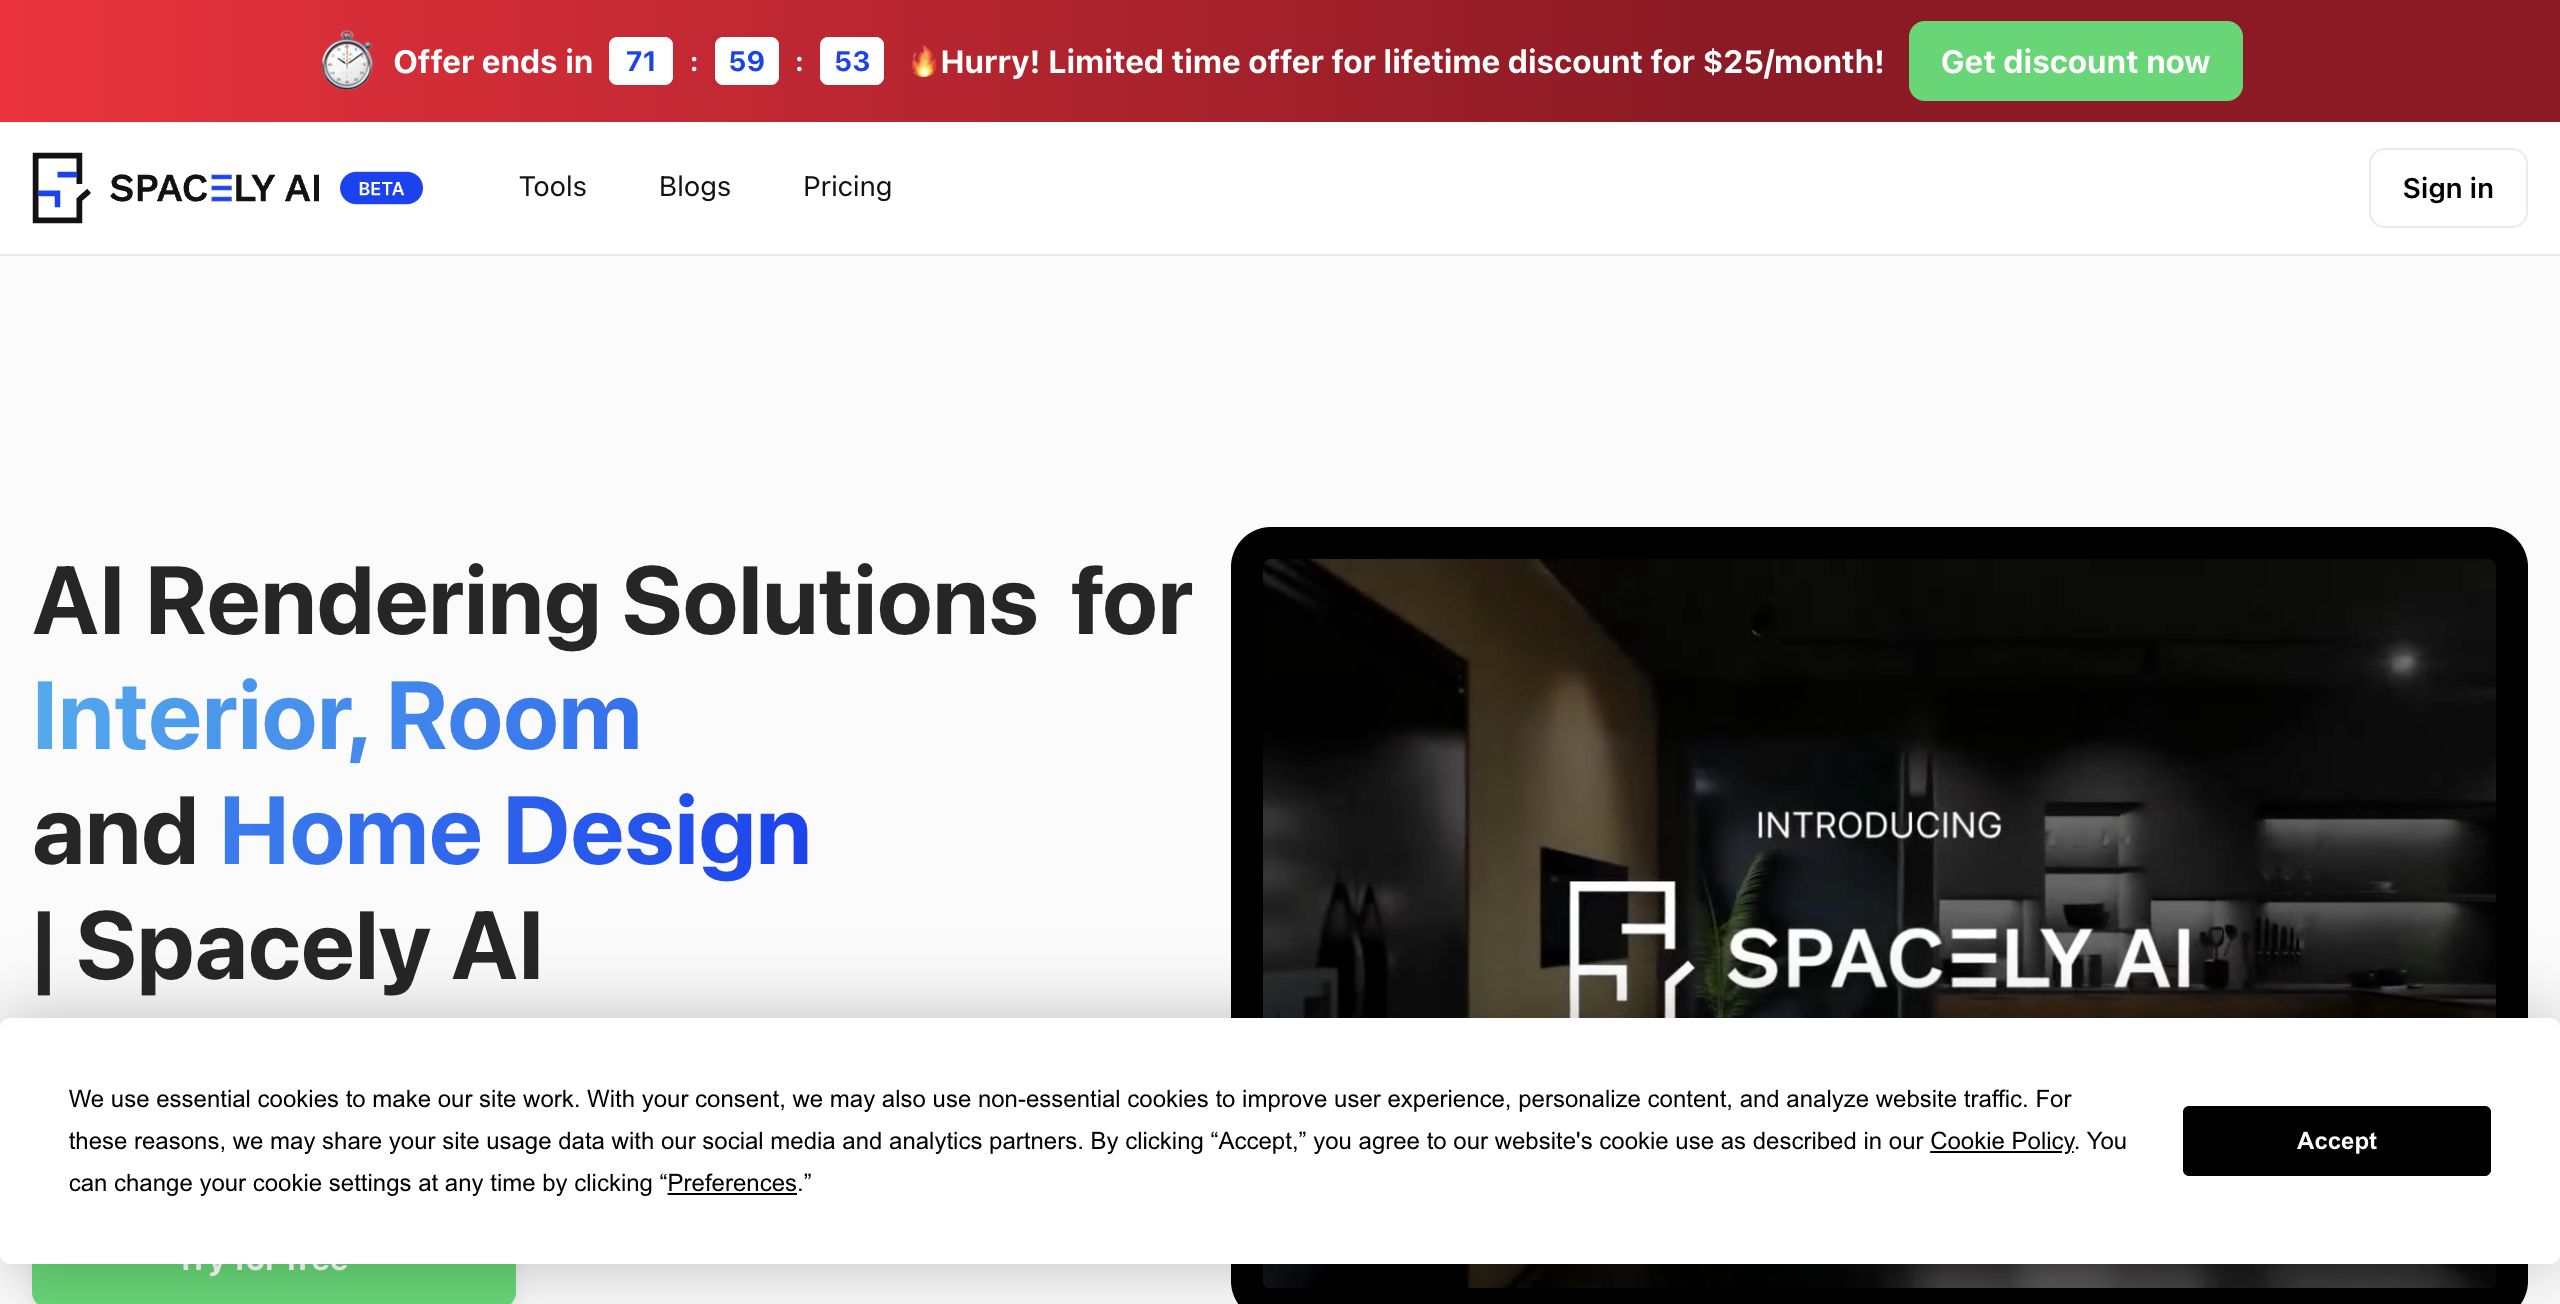
Task: Open cookie Preferences link
Action: pyautogui.click(x=731, y=1183)
